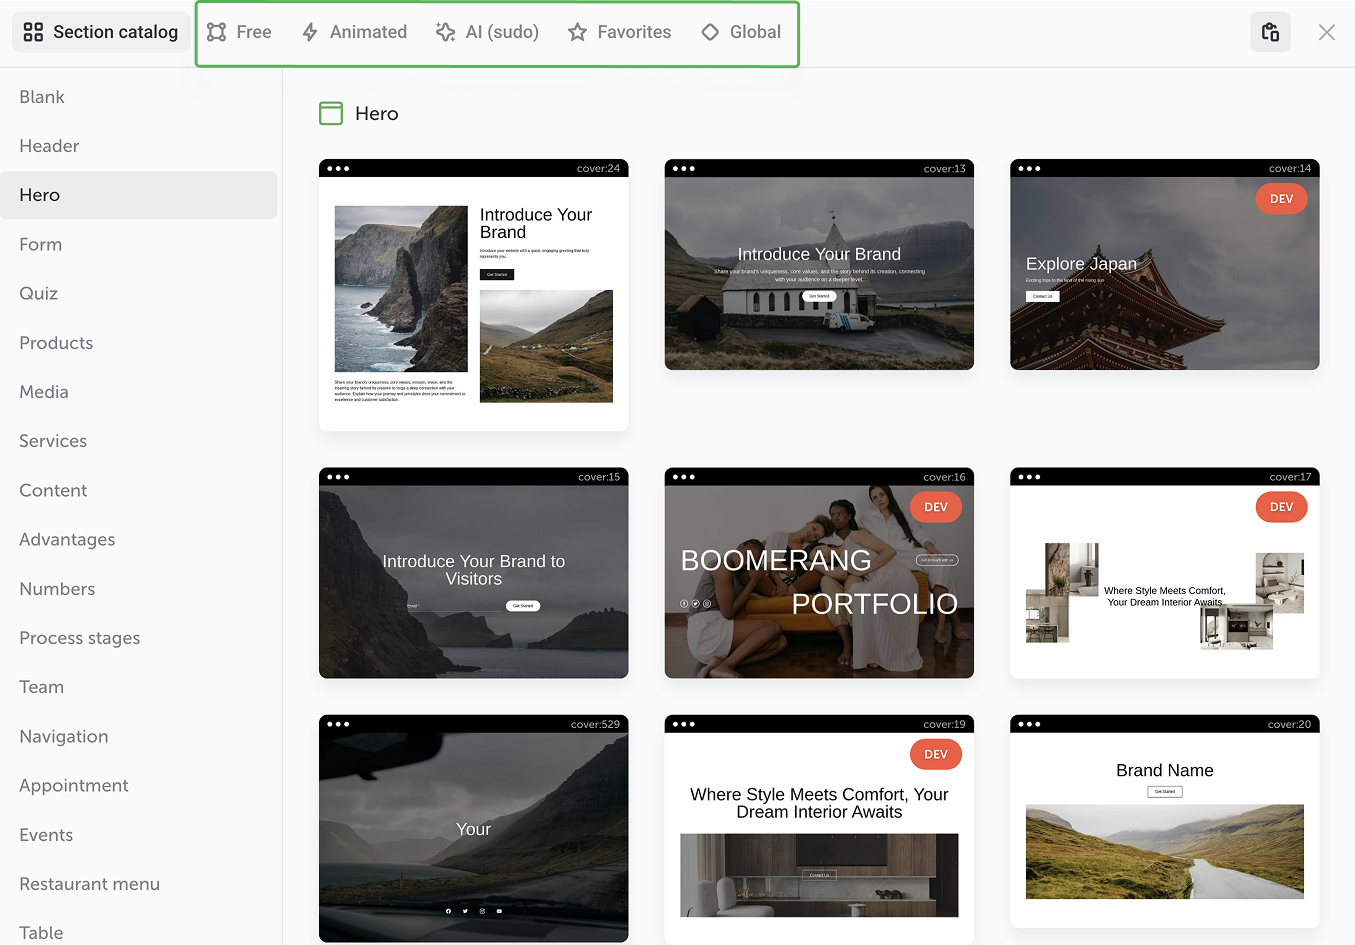
Task: Go to Restaurant menu category
Action: pyautogui.click(x=90, y=884)
